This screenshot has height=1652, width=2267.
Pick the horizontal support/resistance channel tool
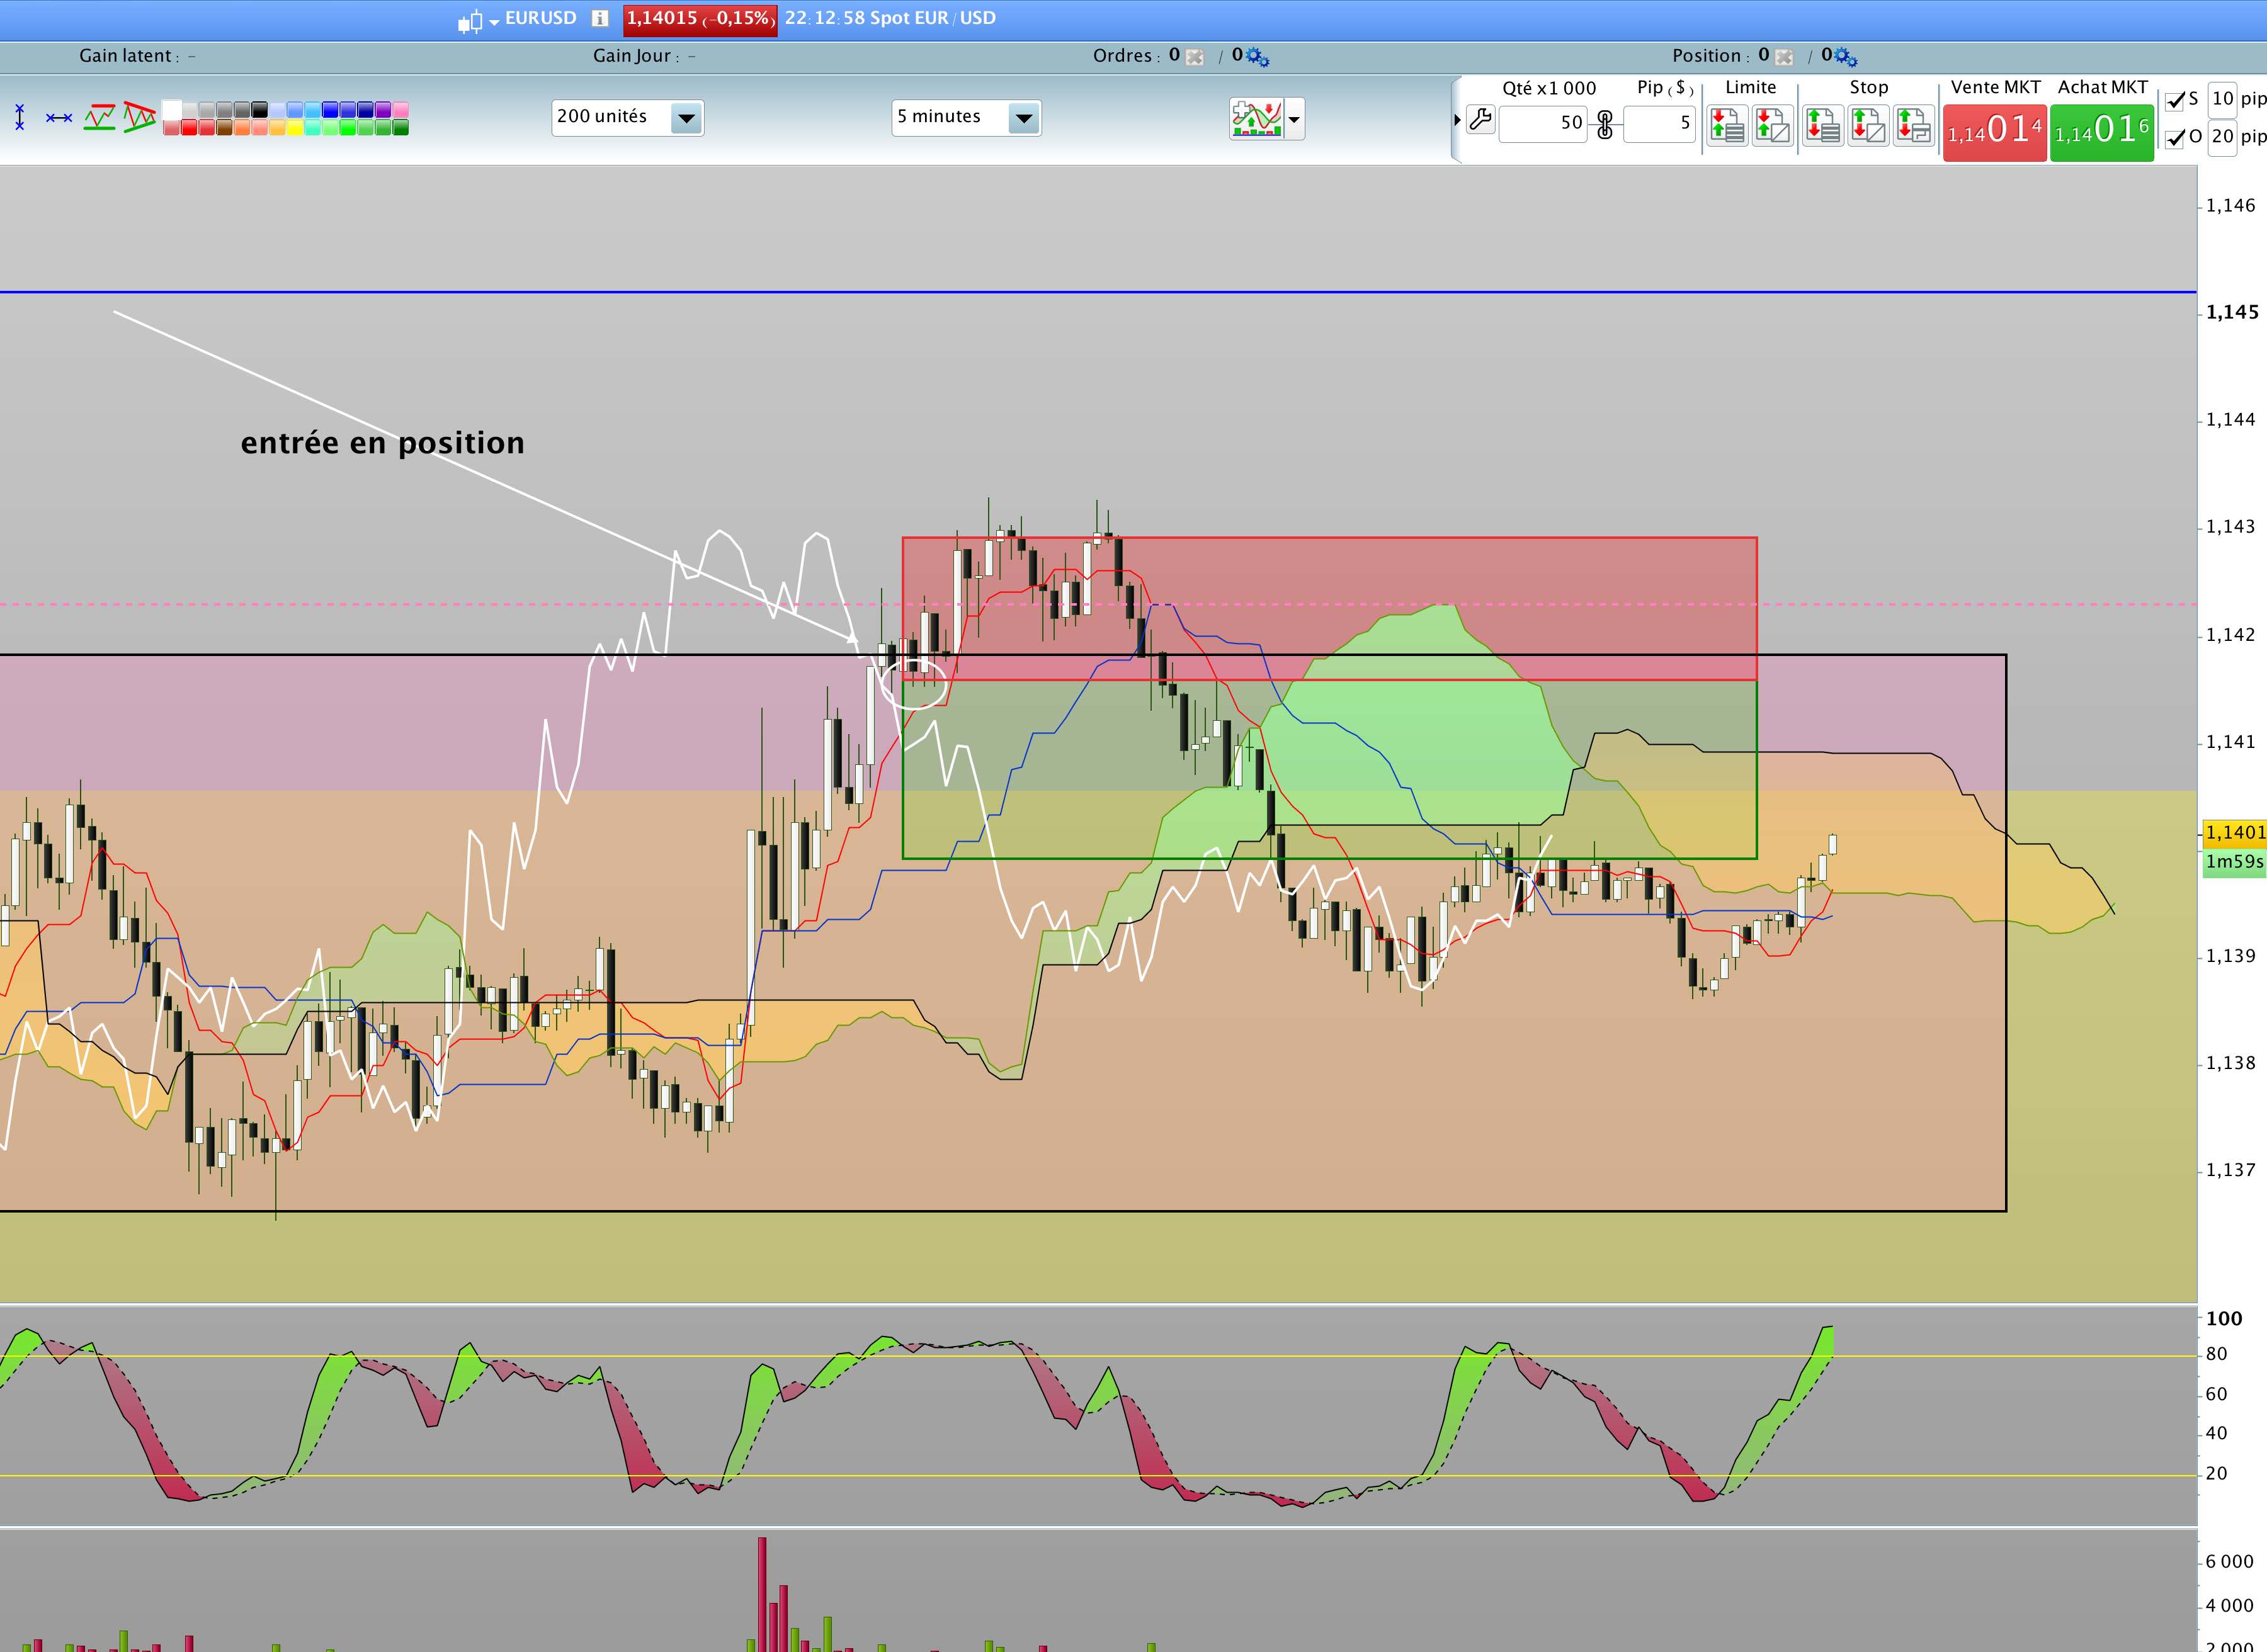pos(99,118)
